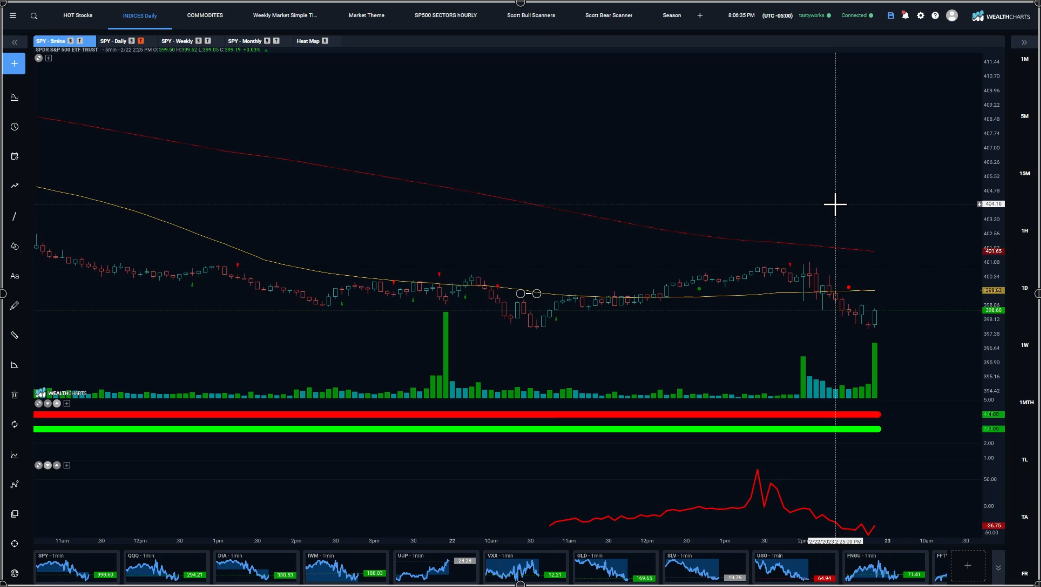This screenshot has width=1041, height=587.
Task: Click the WealthCharts logo in the header
Action: (1001, 15)
